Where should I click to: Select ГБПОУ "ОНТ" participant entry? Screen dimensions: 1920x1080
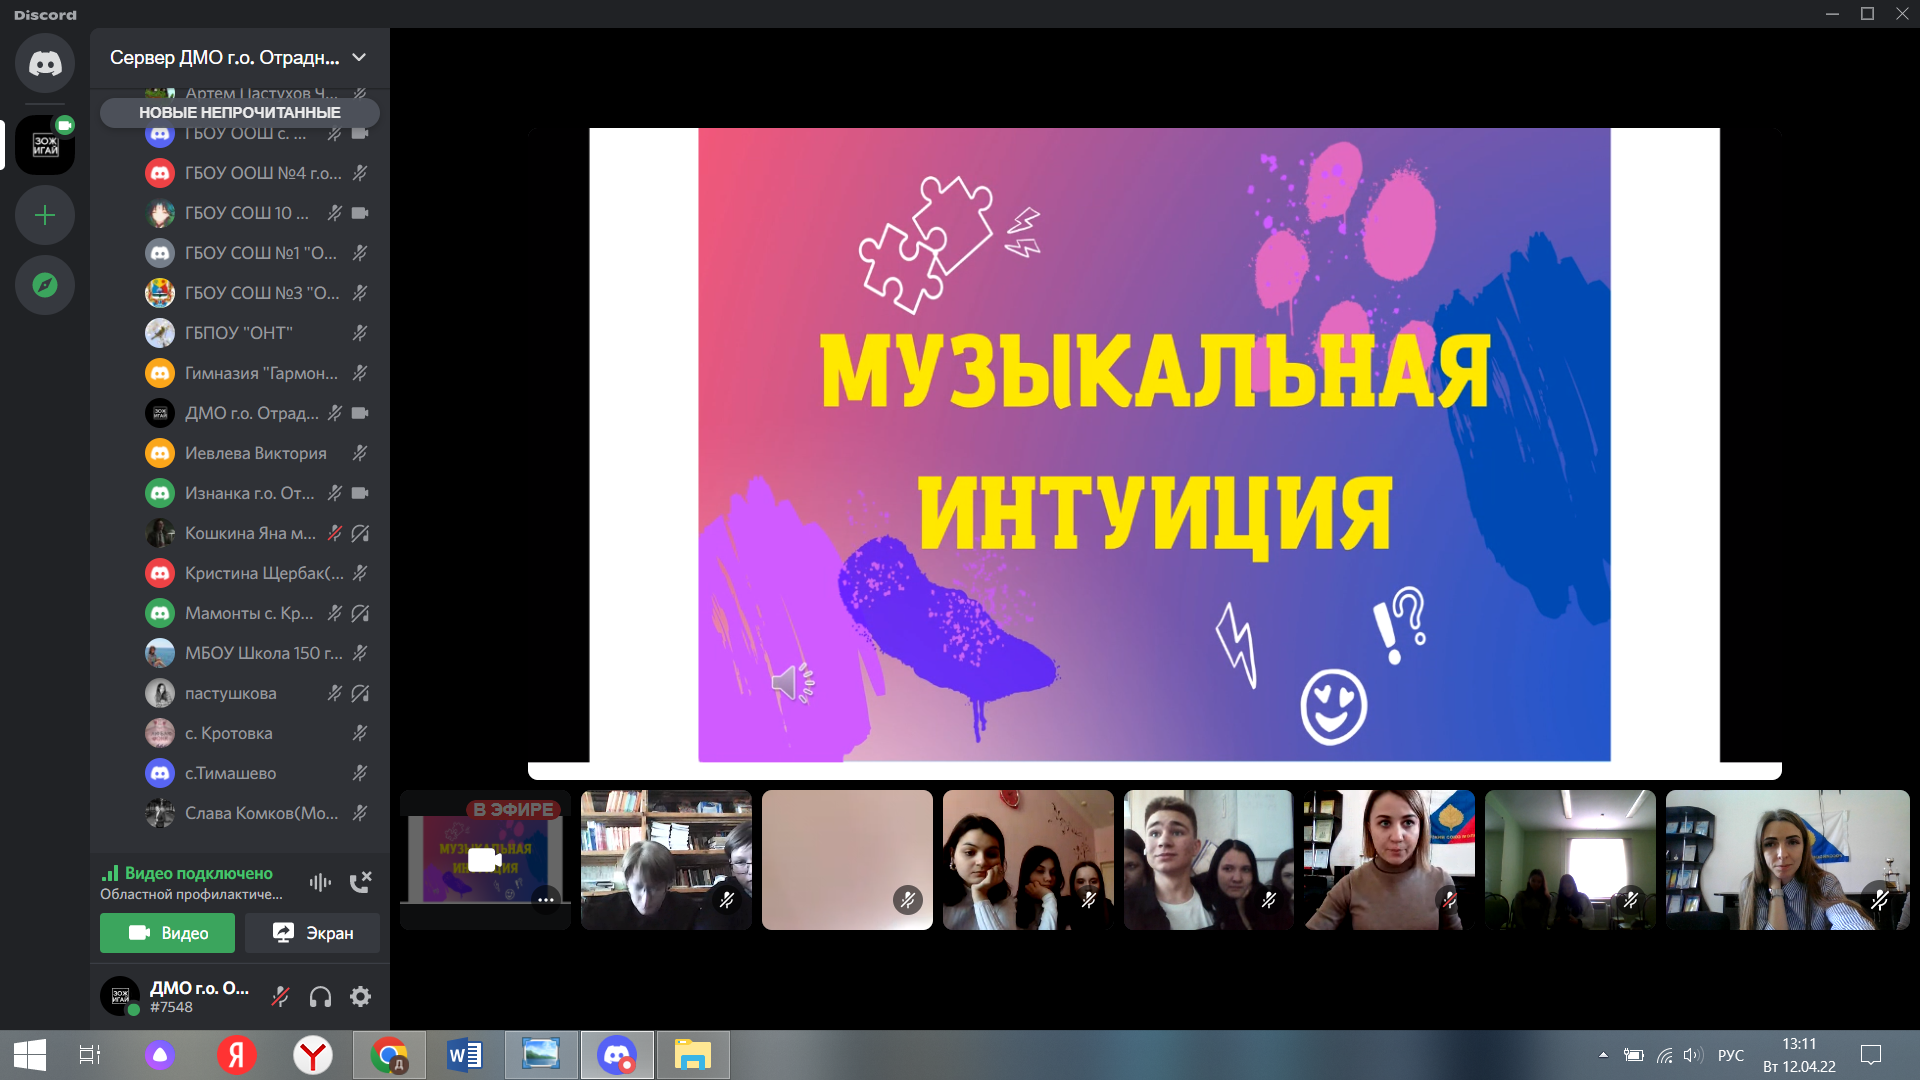(238, 333)
